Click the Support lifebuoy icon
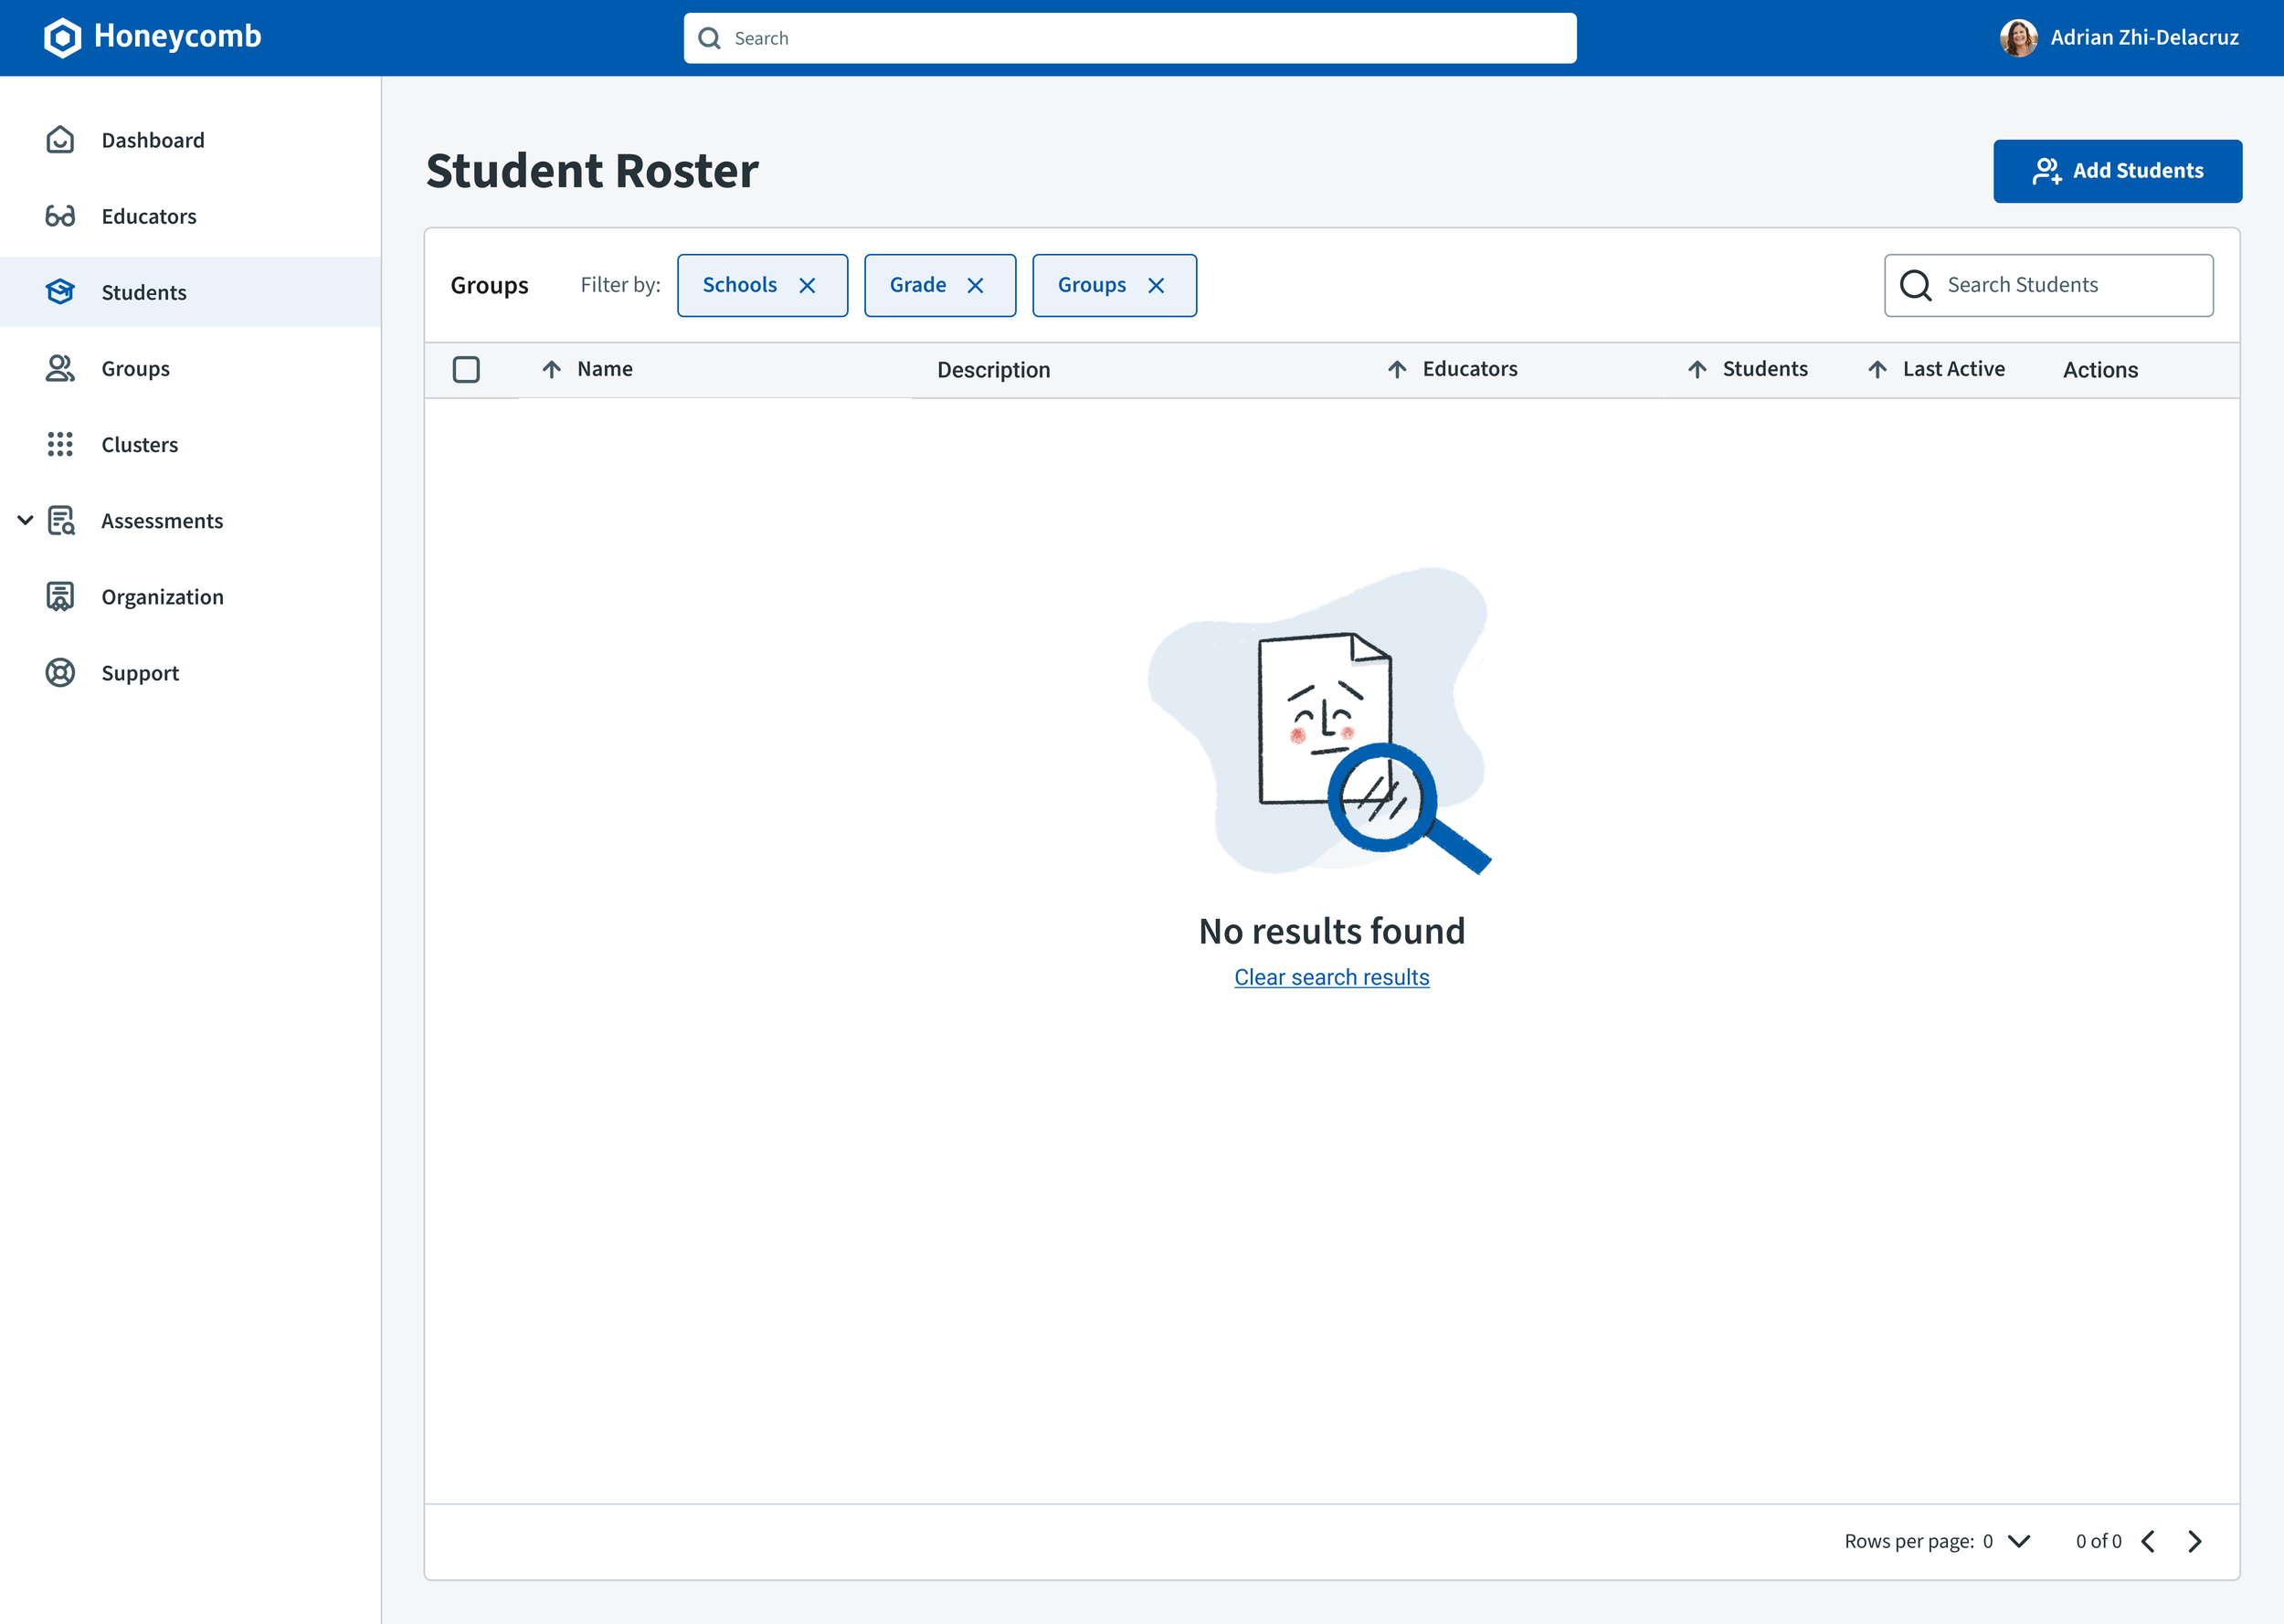Image resolution: width=2284 pixels, height=1624 pixels. (60, 673)
